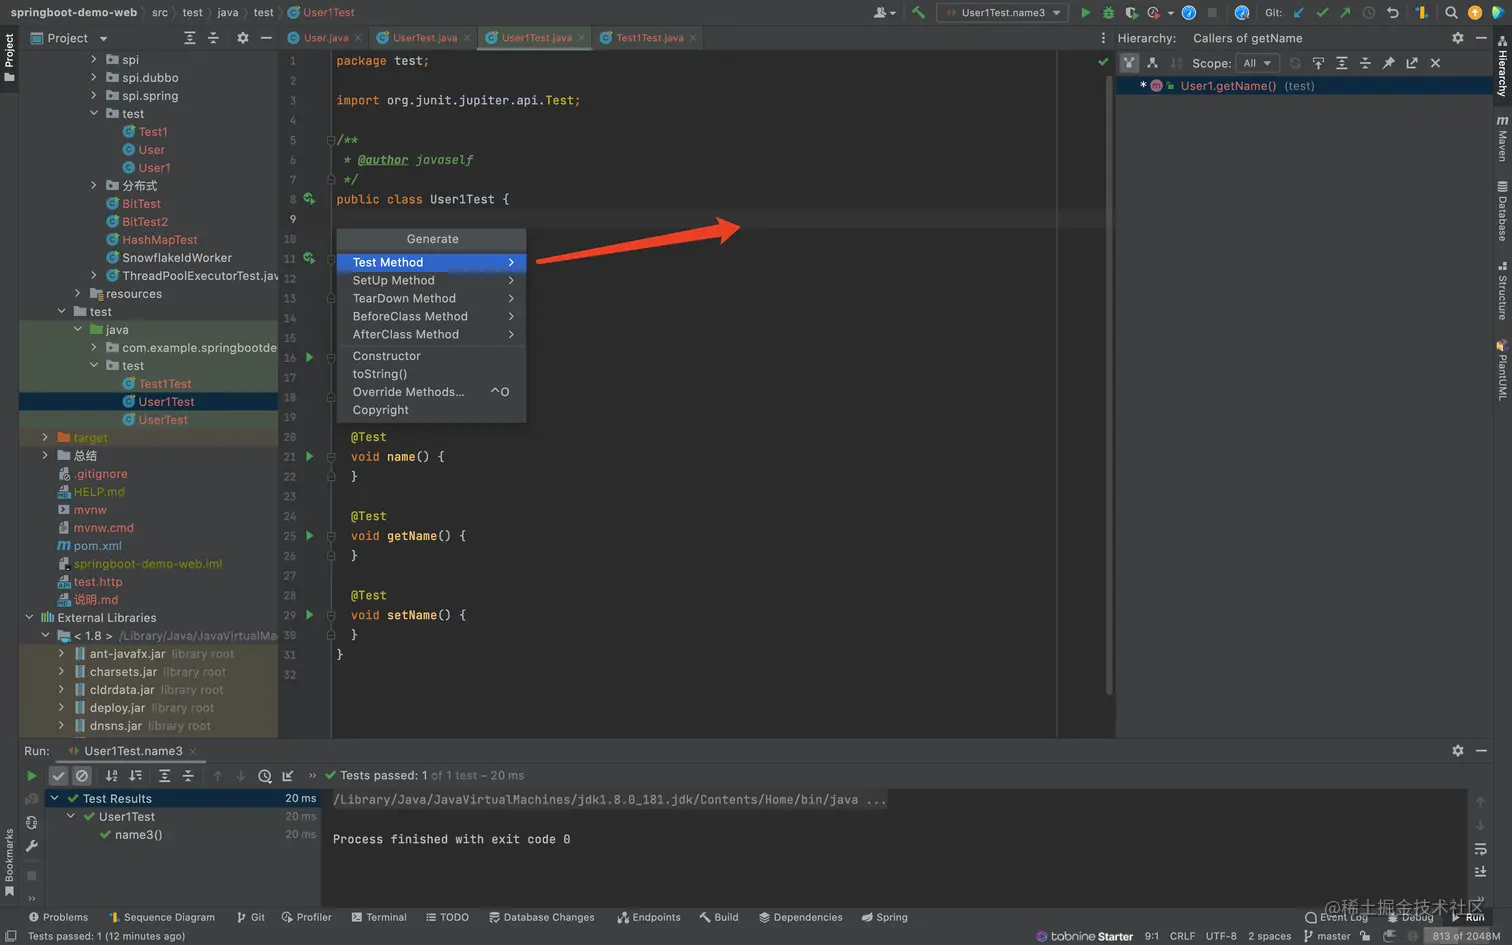The height and width of the screenshot is (945, 1512).
Task: Select name3() in test results
Action: pos(138,835)
